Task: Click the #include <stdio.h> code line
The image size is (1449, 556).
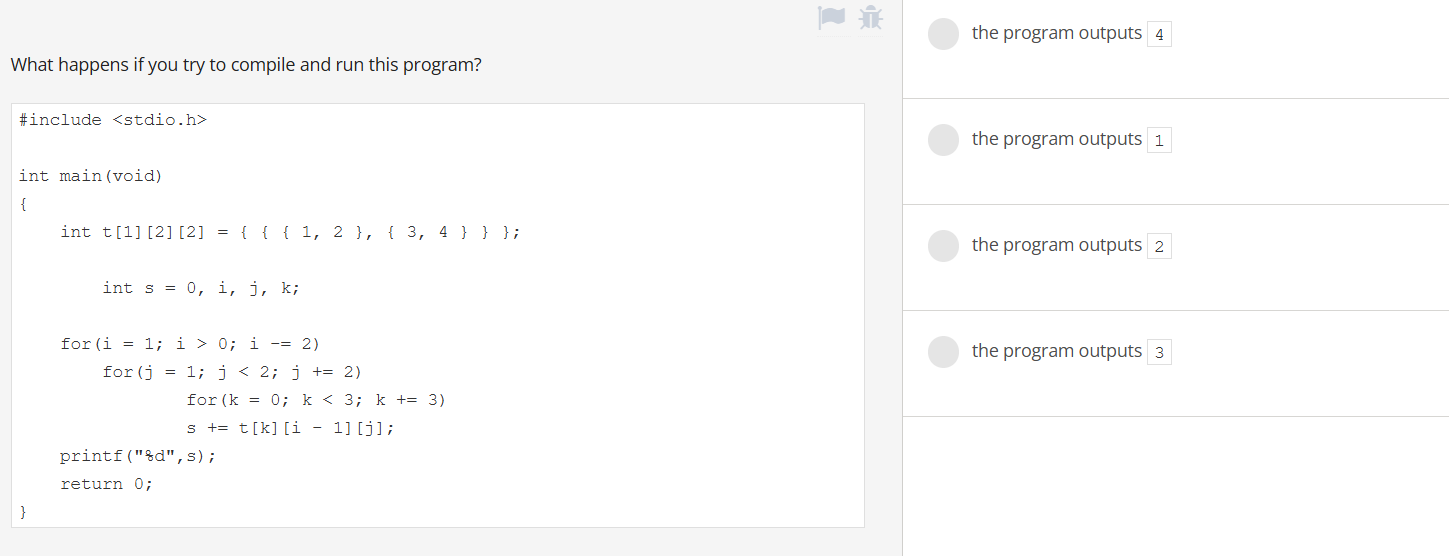Action: (x=113, y=120)
